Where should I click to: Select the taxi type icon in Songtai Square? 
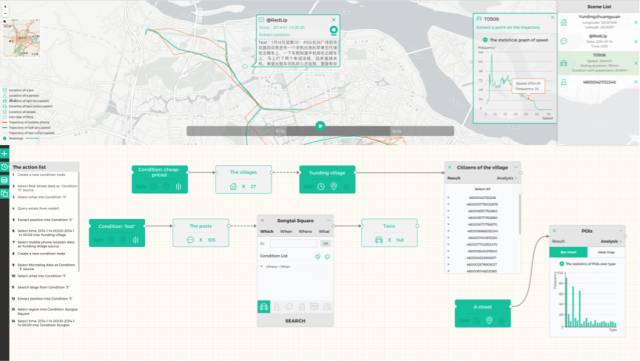point(264,307)
